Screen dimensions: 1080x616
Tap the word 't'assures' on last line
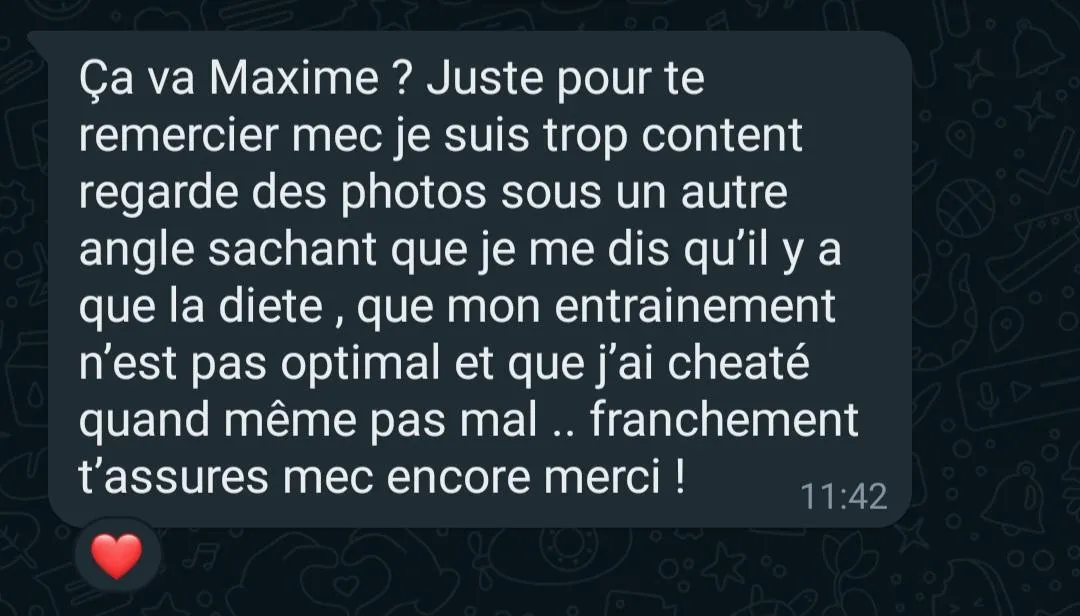[174, 477]
